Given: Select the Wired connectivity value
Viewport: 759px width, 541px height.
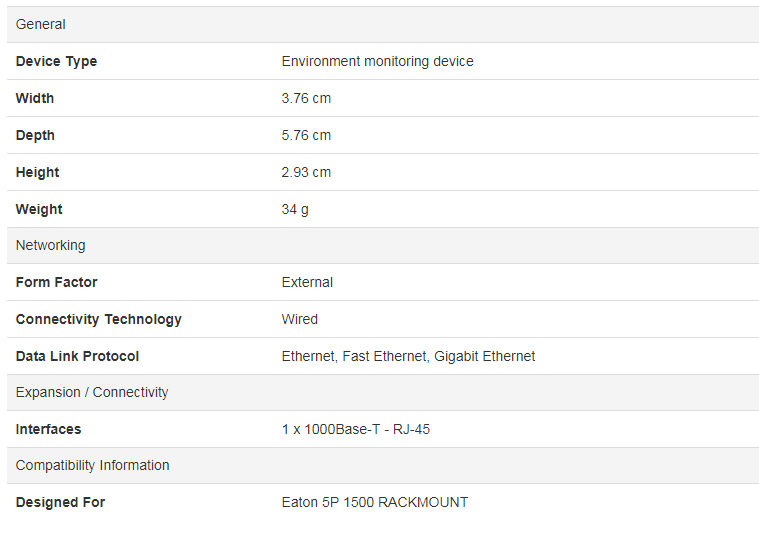Looking at the screenshot, I should pos(299,319).
